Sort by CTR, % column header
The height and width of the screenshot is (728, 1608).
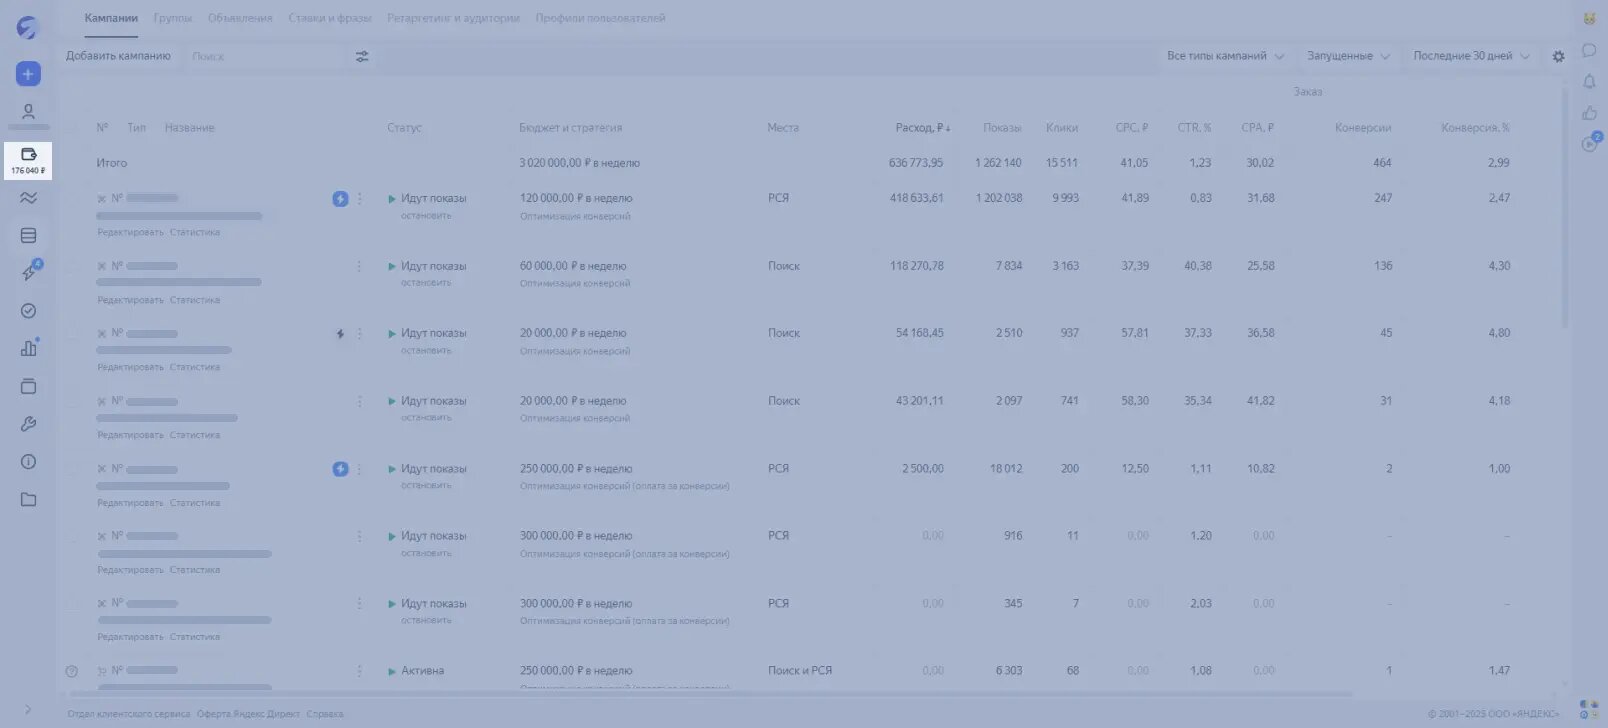coord(1194,128)
